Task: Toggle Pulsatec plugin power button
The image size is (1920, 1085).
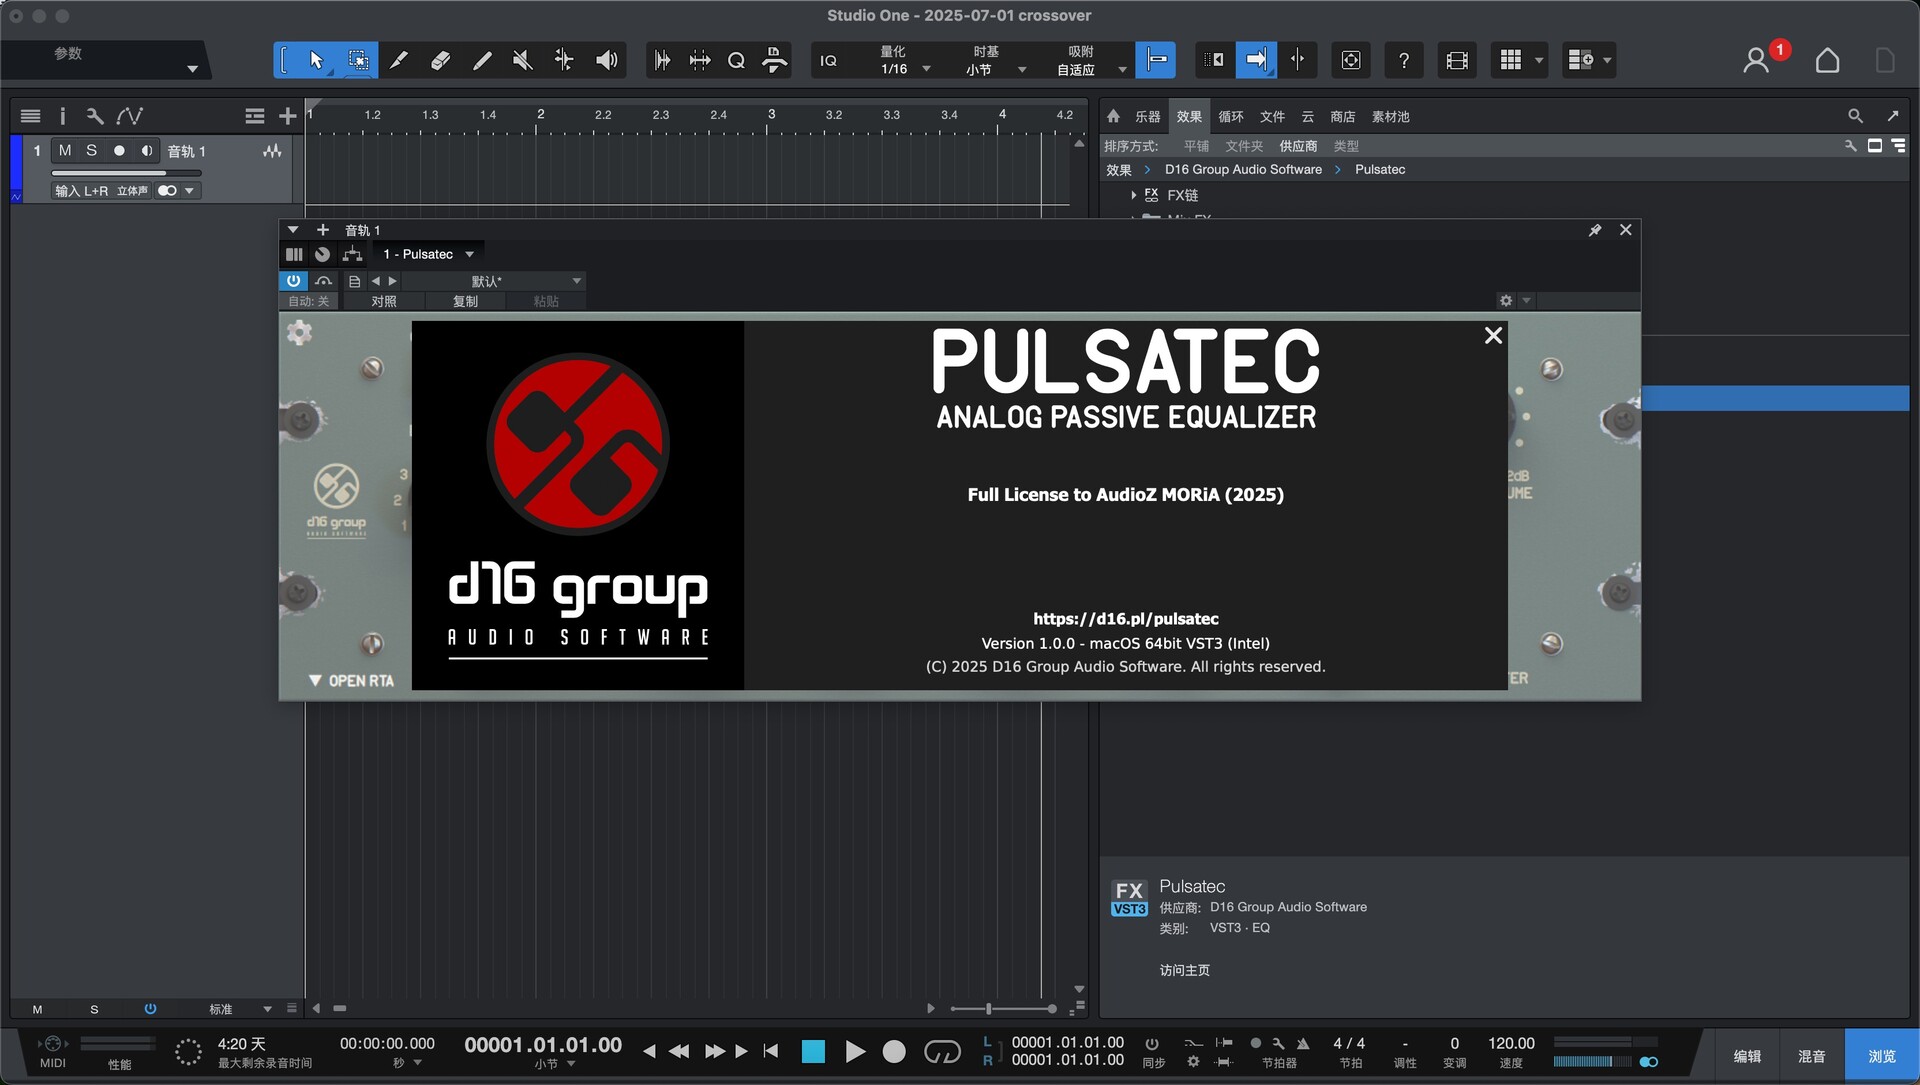Action: 293,281
